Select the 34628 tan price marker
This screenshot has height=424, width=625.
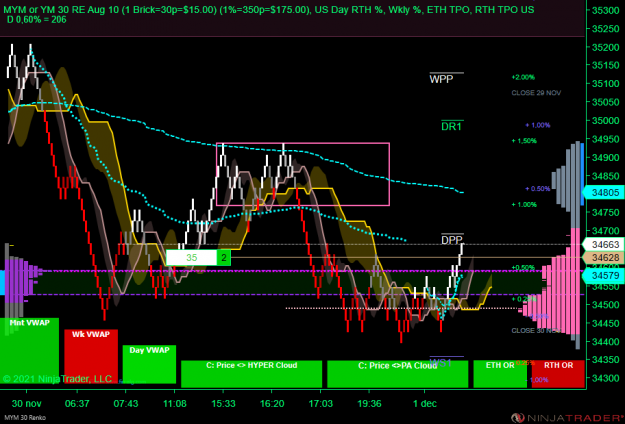(x=603, y=258)
